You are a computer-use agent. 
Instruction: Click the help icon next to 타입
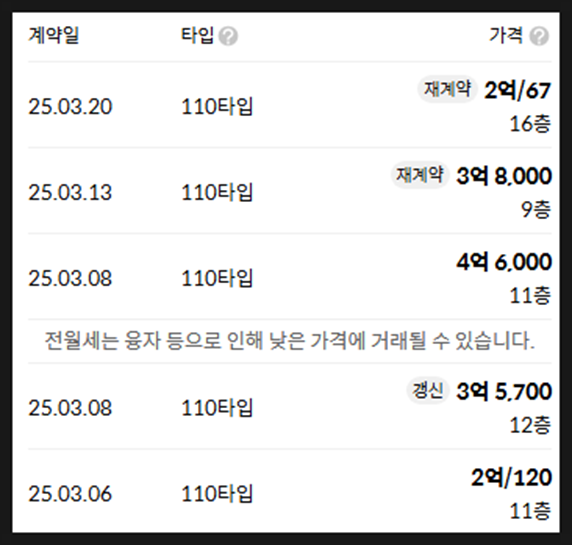pos(228,36)
